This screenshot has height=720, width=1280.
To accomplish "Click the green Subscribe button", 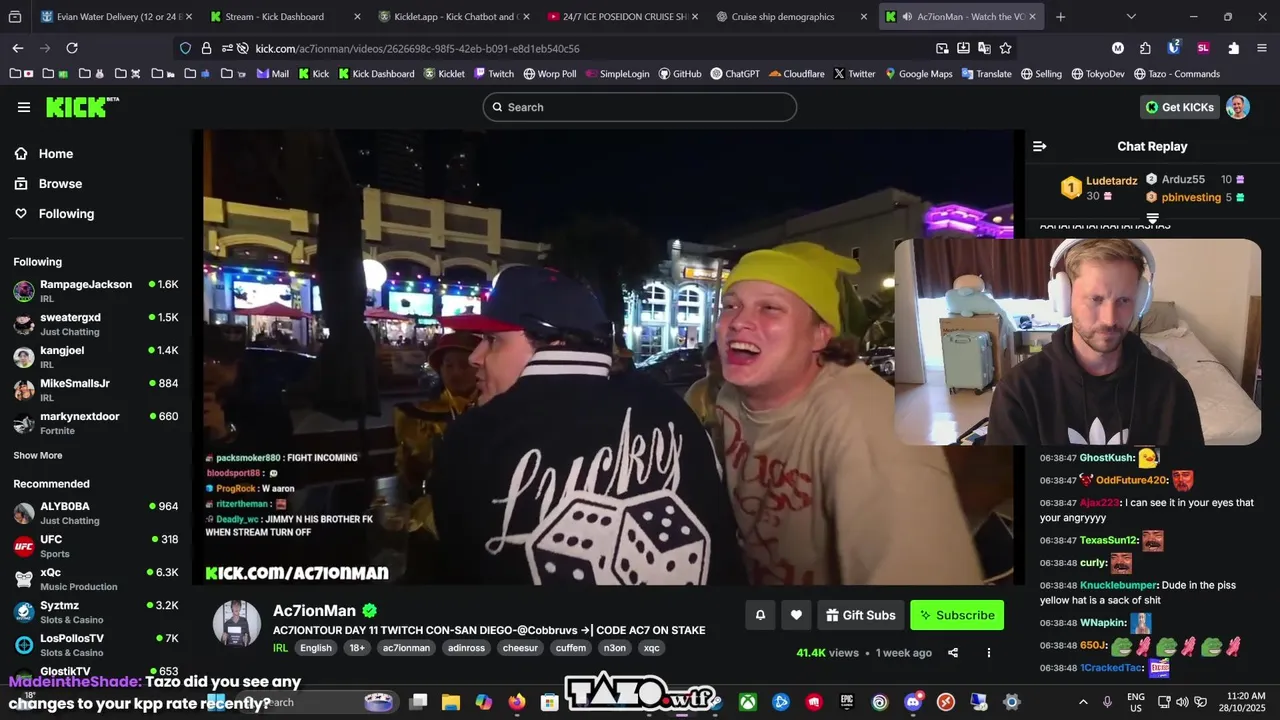I will point(957,615).
